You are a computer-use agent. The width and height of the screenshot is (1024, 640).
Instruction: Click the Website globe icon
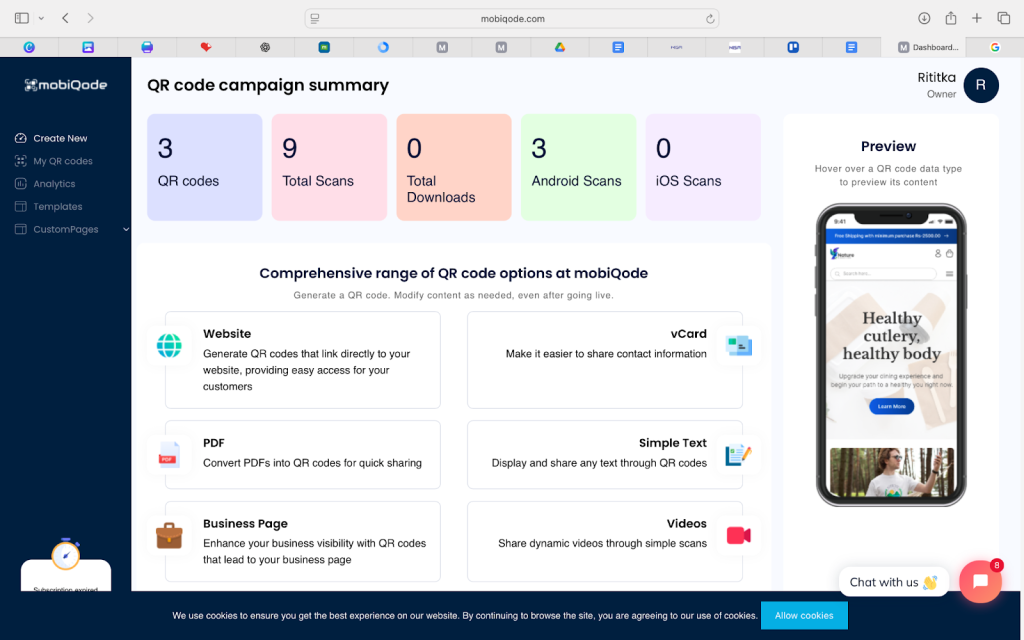click(x=169, y=346)
